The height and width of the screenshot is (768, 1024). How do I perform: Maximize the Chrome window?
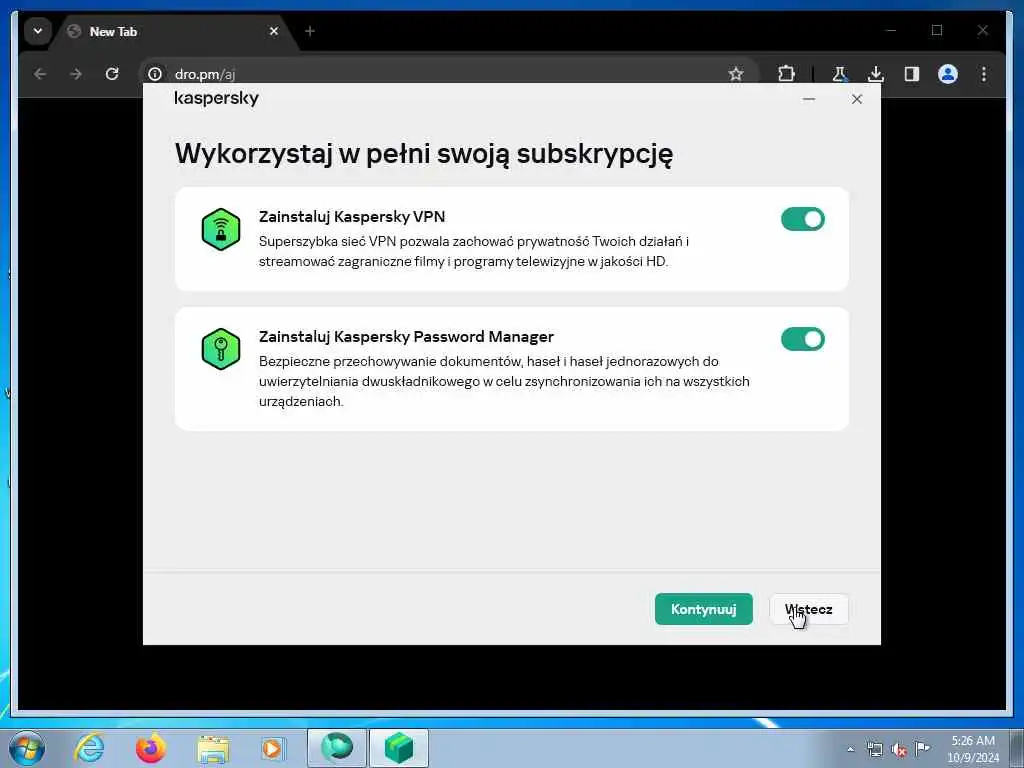(936, 30)
